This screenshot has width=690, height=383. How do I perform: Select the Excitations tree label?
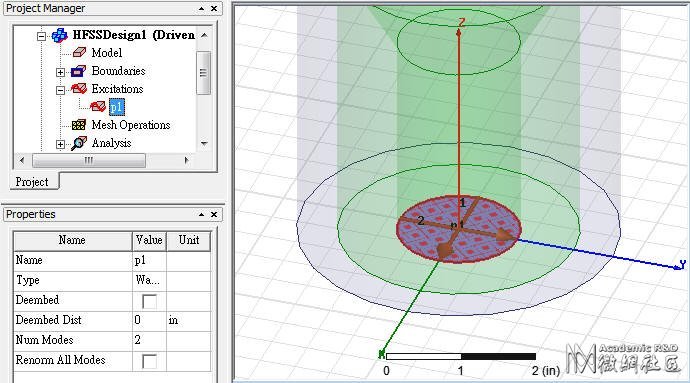(117, 89)
